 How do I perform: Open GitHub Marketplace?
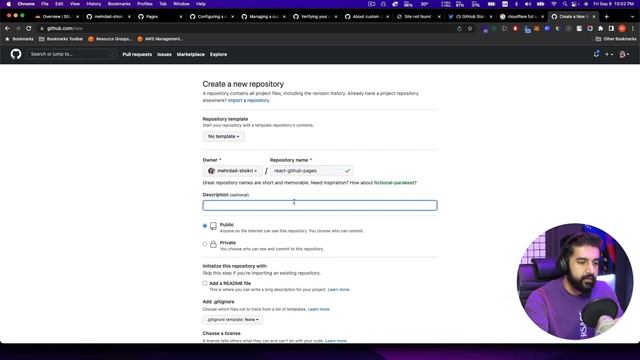click(191, 54)
